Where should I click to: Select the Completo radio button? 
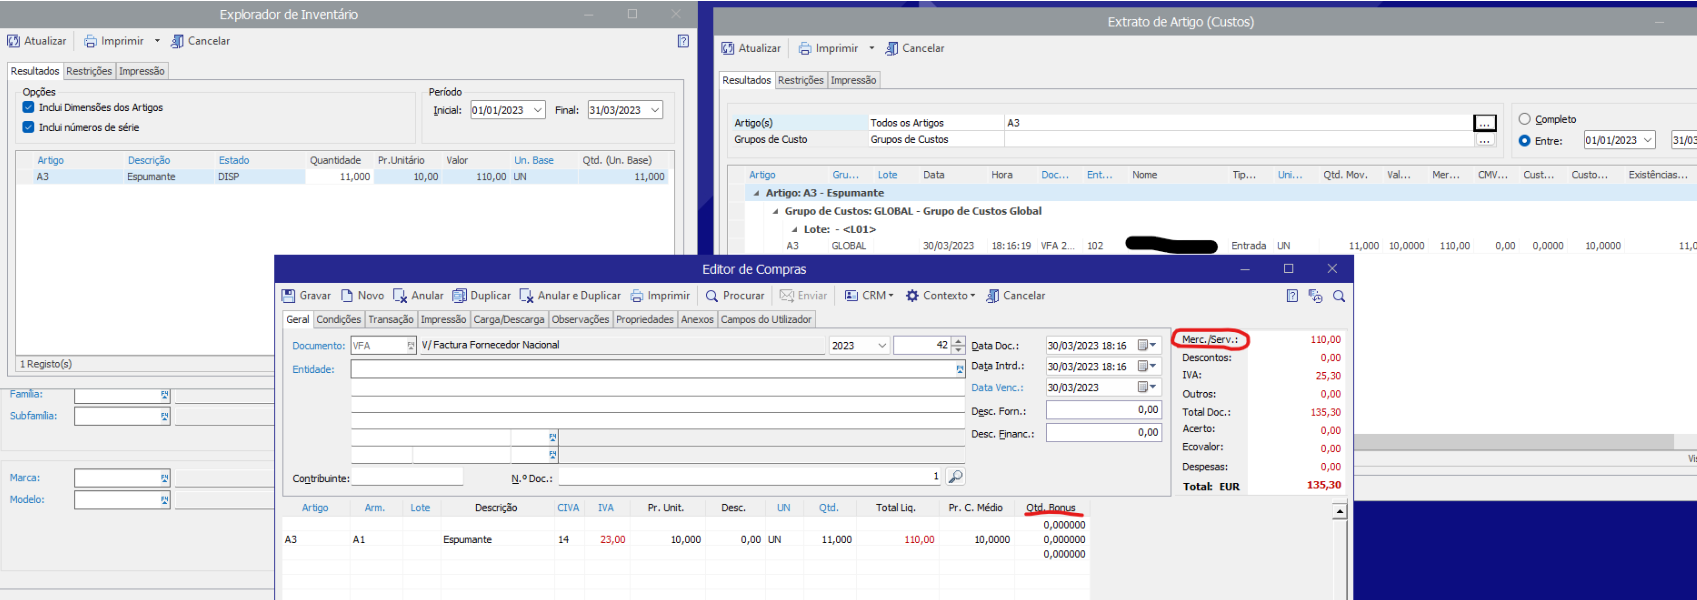point(1524,119)
